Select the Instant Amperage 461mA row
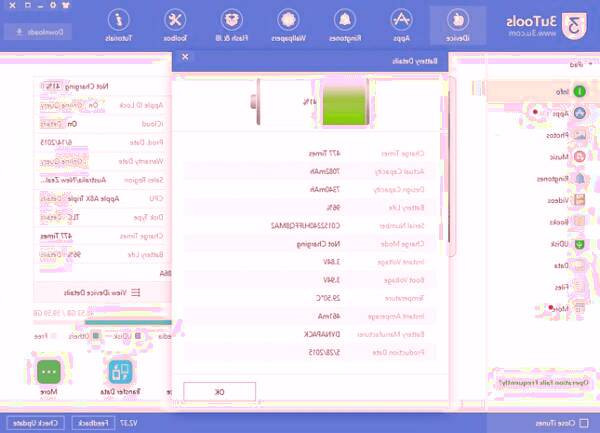This screenshot has height=433, width=600. point(310,316)
